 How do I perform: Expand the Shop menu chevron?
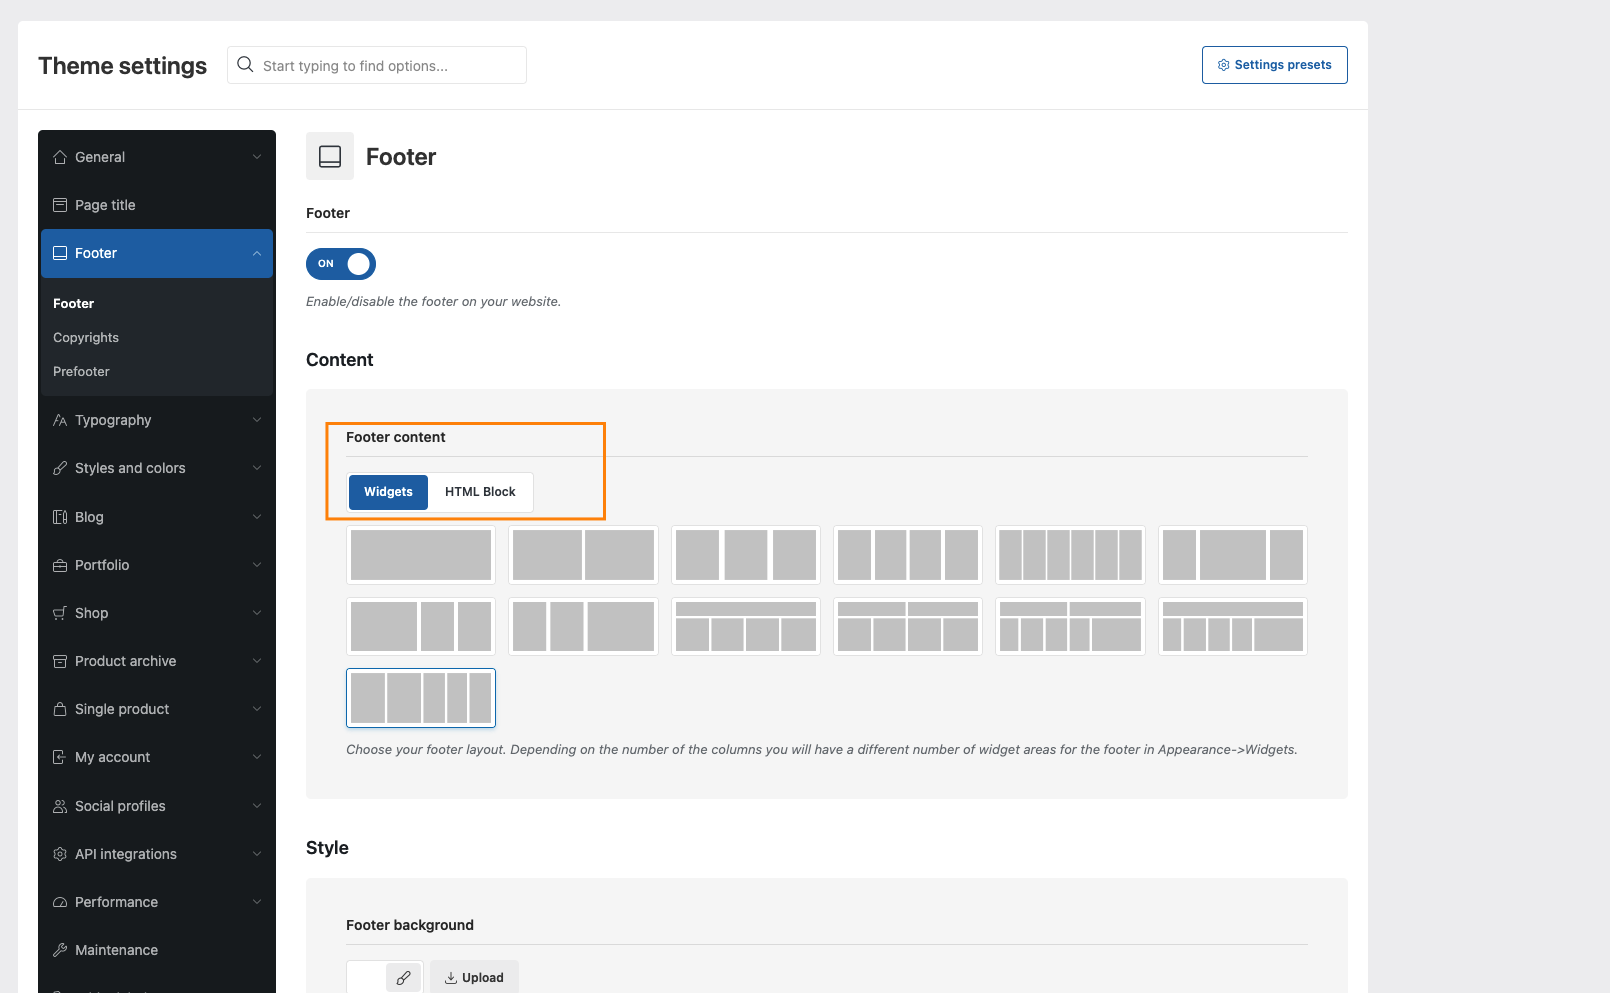pyautogui.click(x=257, y=613)
